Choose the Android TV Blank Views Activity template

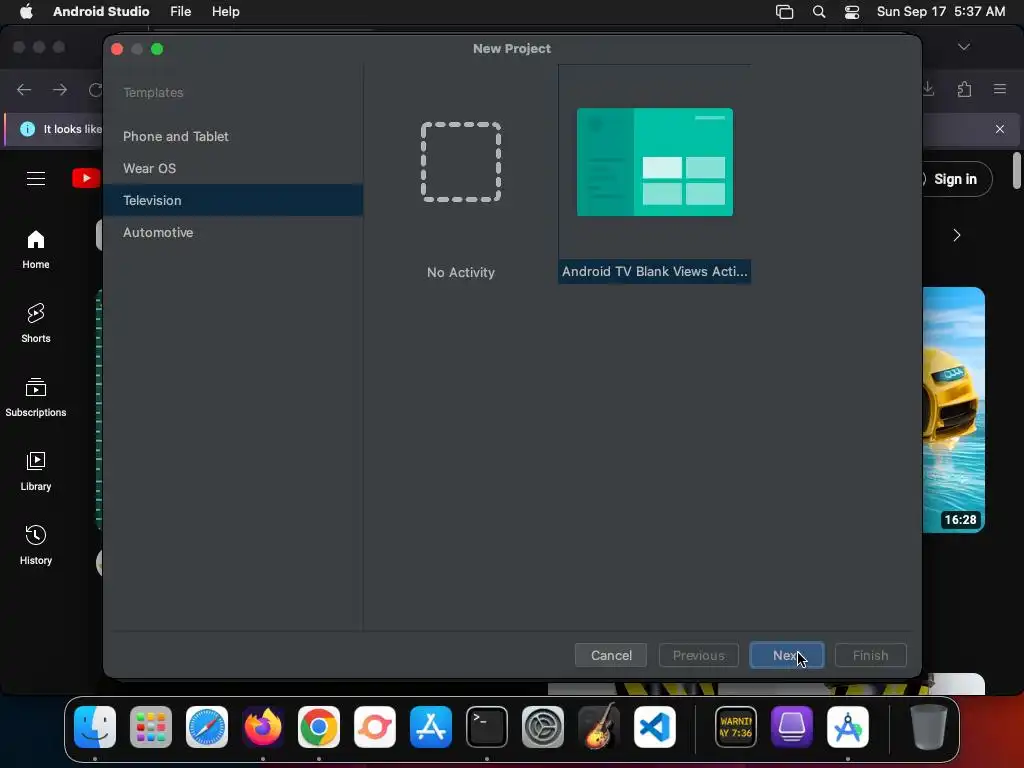[x=654, y=174]
